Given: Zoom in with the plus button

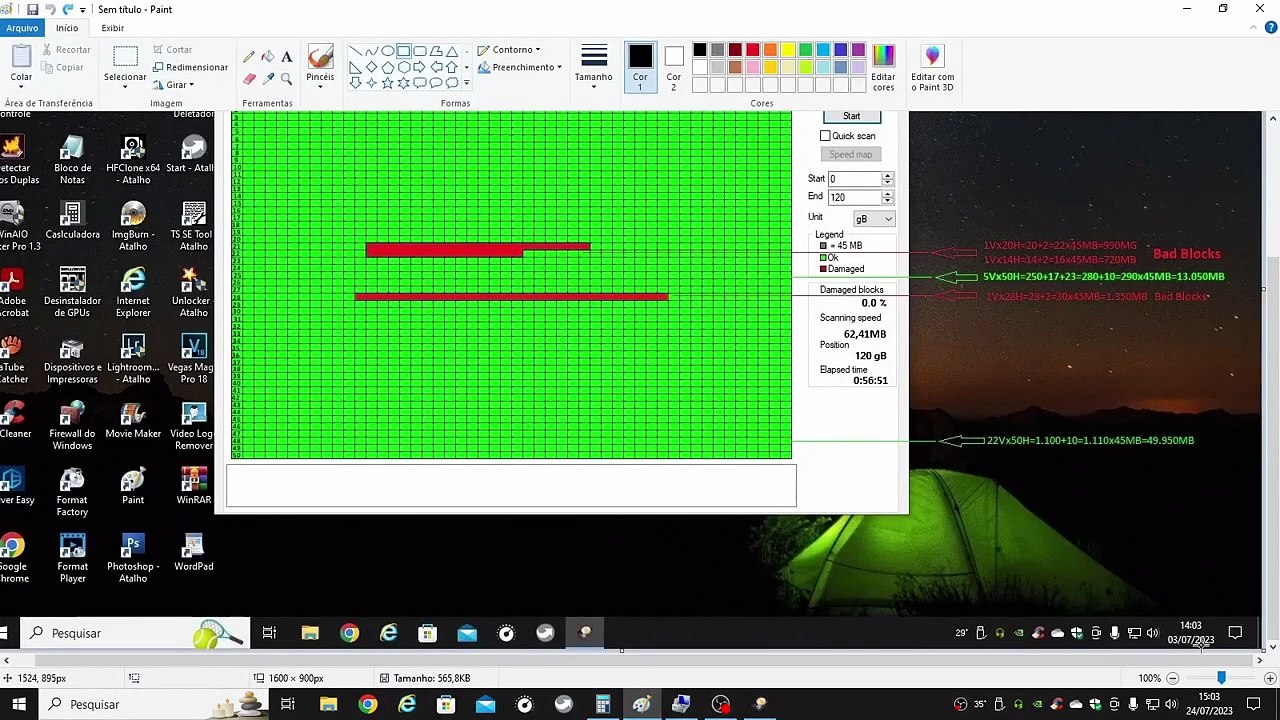Looking at the screenshot, I should 1270,678.
